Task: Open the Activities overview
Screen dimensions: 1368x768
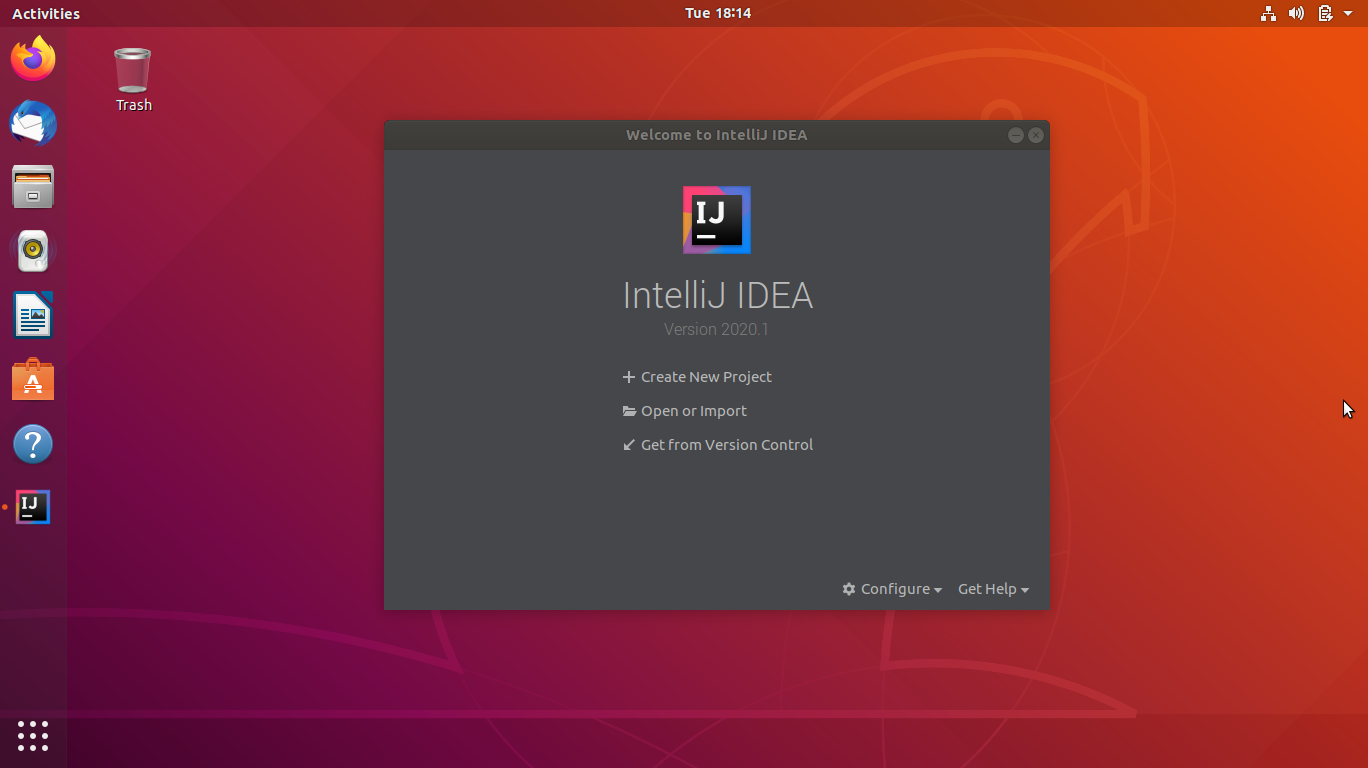Action: pos(46,13)
